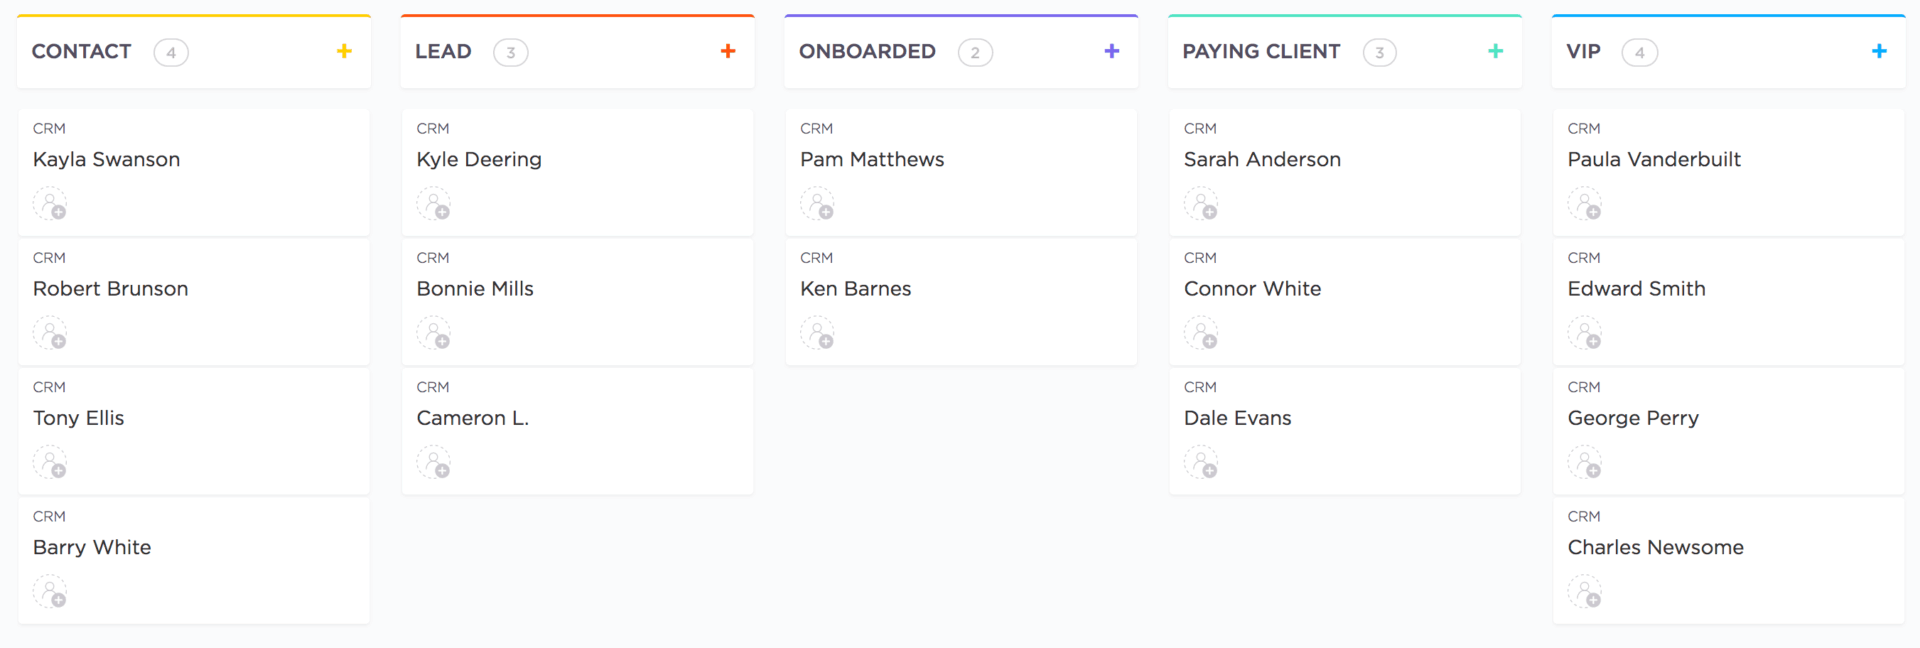Click the CONTACT column header
This screenshot has width=1920, height=648.
click(x=81, y=51)
